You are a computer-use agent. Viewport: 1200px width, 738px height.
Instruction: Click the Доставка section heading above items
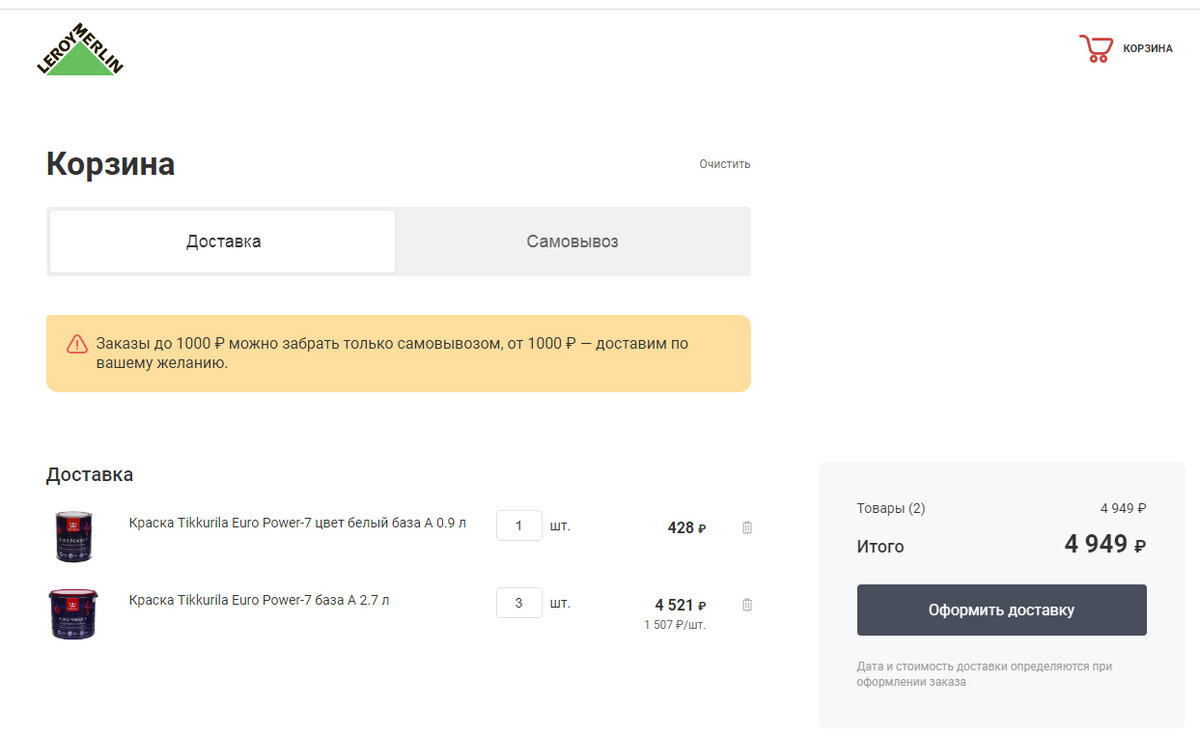(x=89, y=475)
